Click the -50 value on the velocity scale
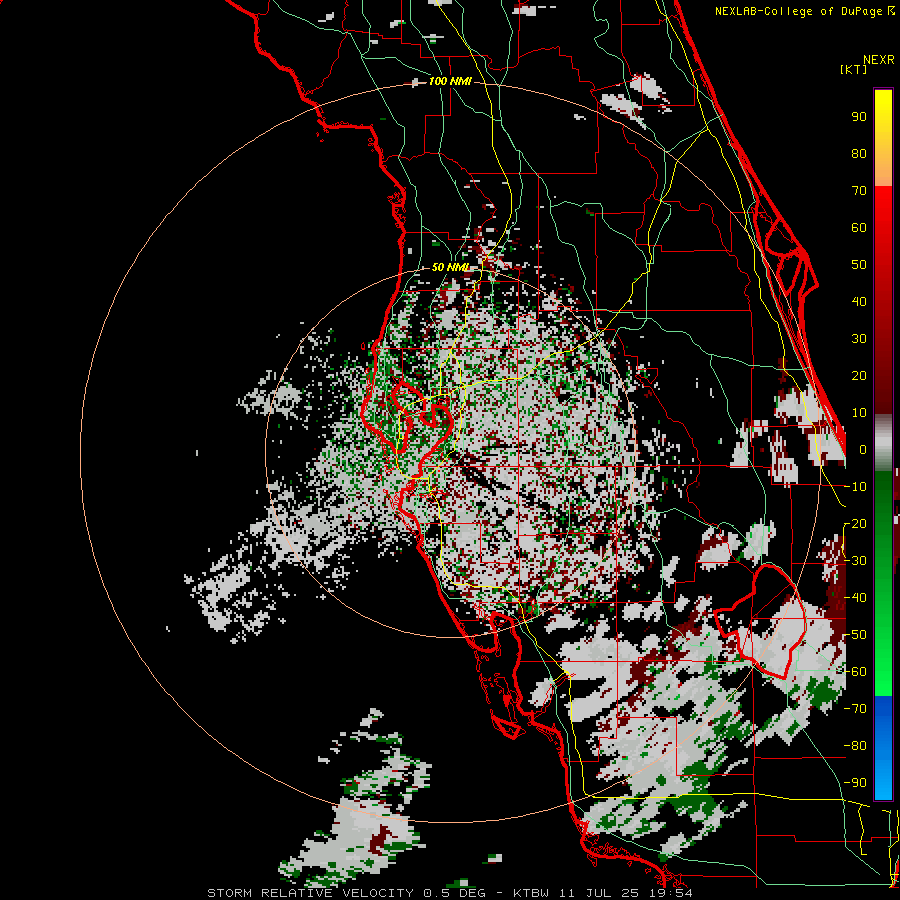This screenshot has height=900, width=900. pos(855,635)
